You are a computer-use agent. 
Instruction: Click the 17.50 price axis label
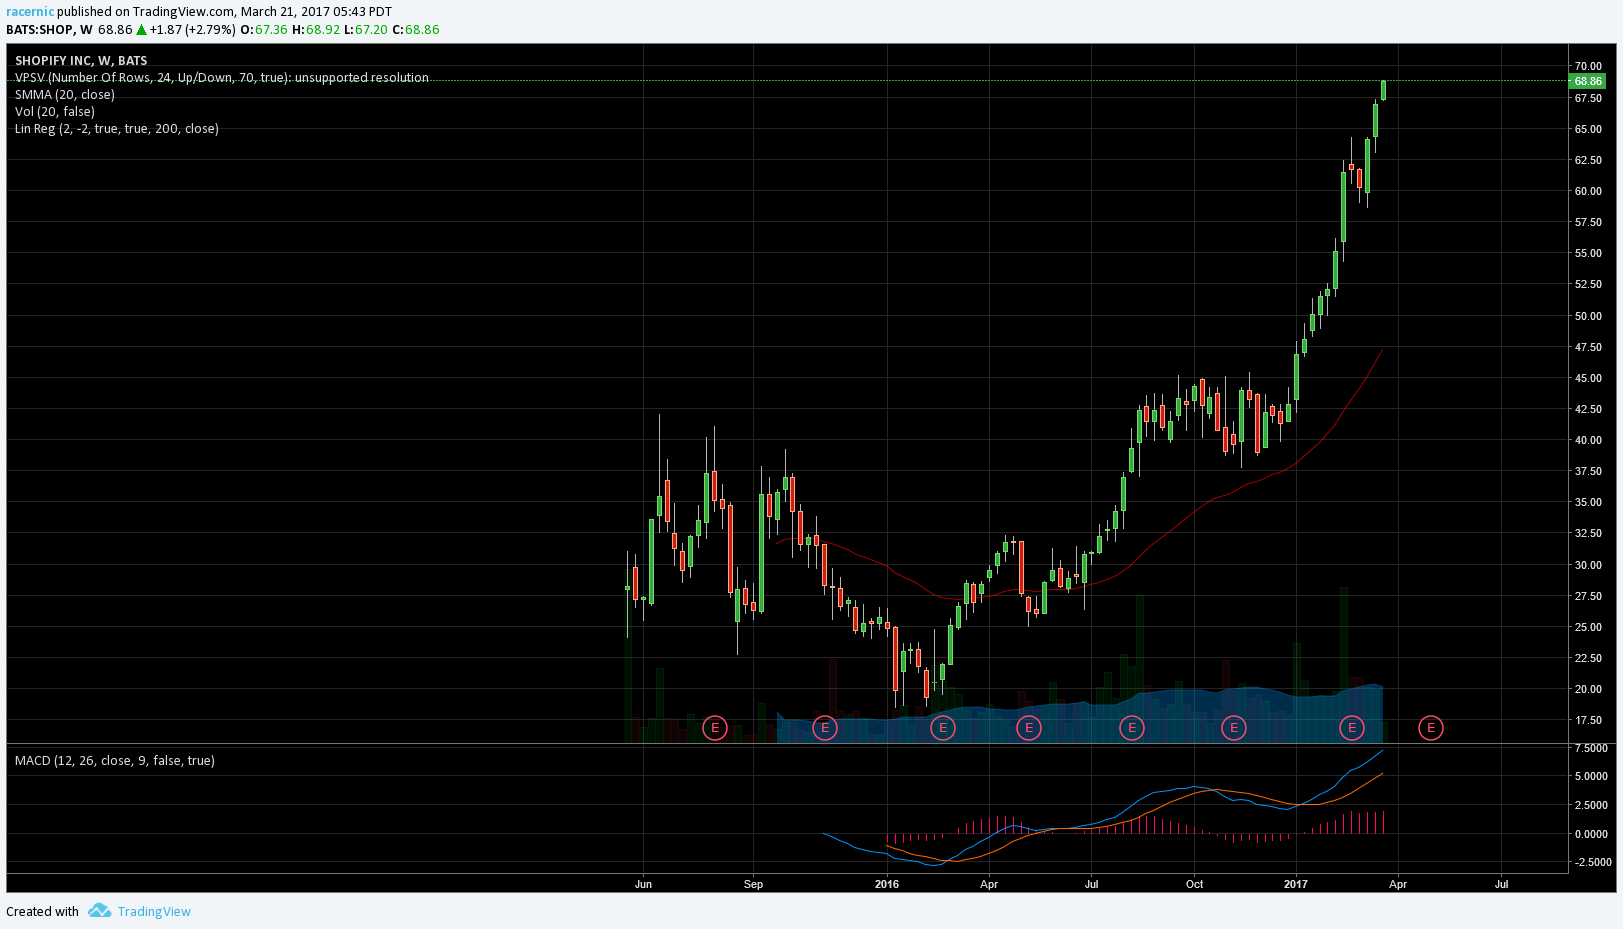[x=1588, y=720]
